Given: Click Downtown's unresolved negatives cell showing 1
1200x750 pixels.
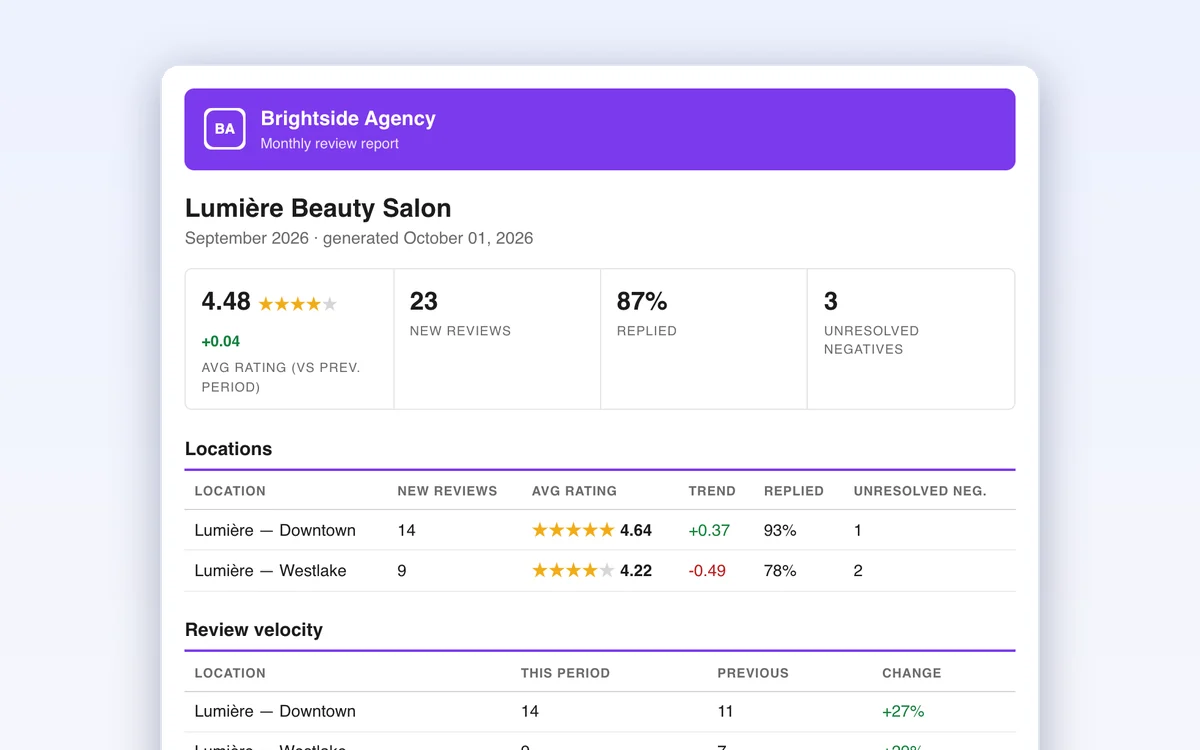Looking at the screenshot, I should click(x=858, y=530).
